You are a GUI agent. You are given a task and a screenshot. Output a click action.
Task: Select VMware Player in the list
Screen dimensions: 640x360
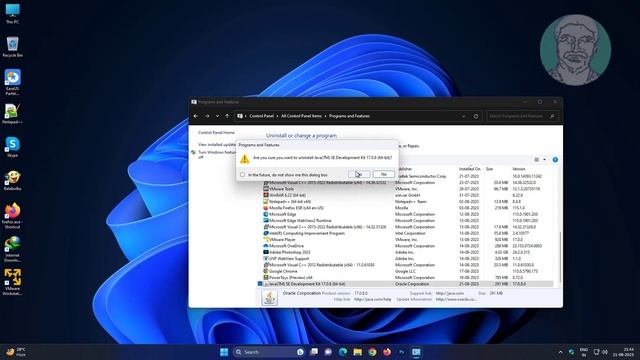[408, 240]
